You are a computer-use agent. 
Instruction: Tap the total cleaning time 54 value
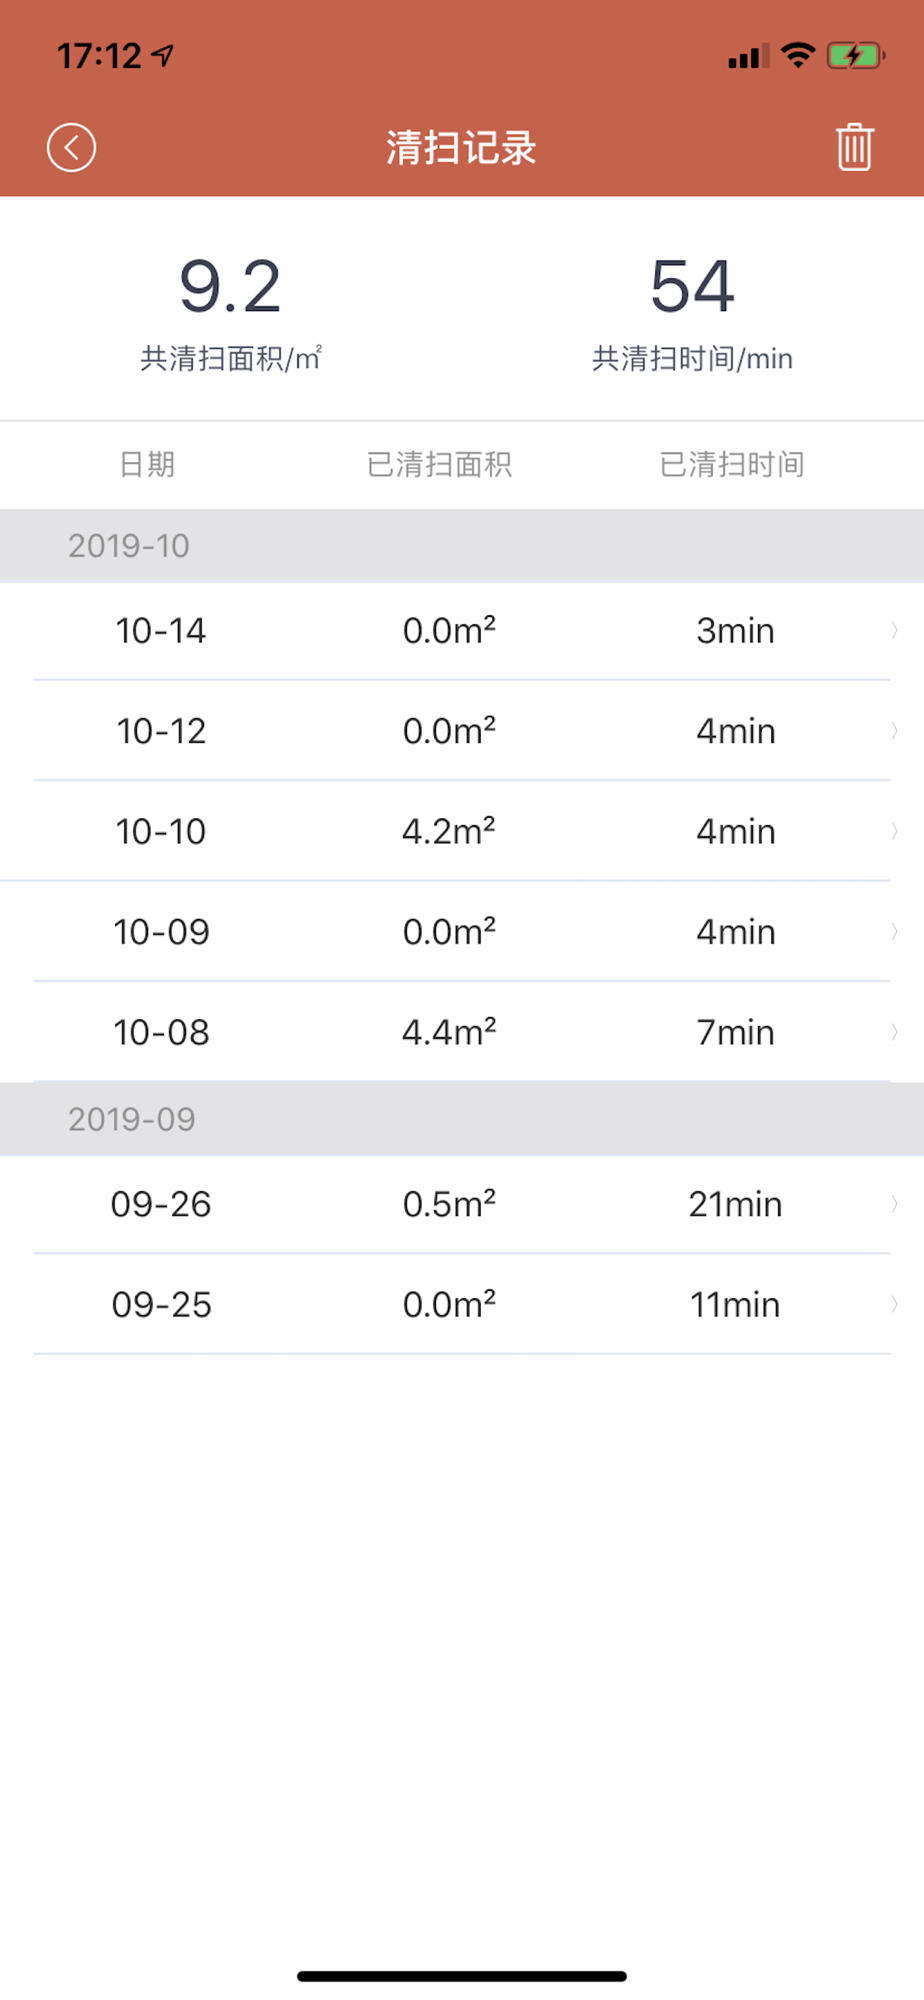point(692,287)
